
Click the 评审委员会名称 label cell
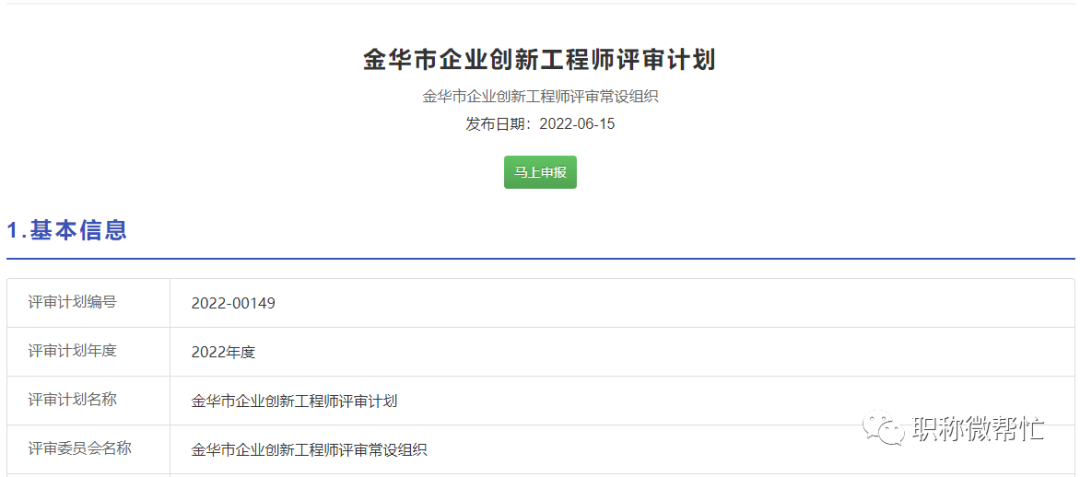[x=89, y=449]
